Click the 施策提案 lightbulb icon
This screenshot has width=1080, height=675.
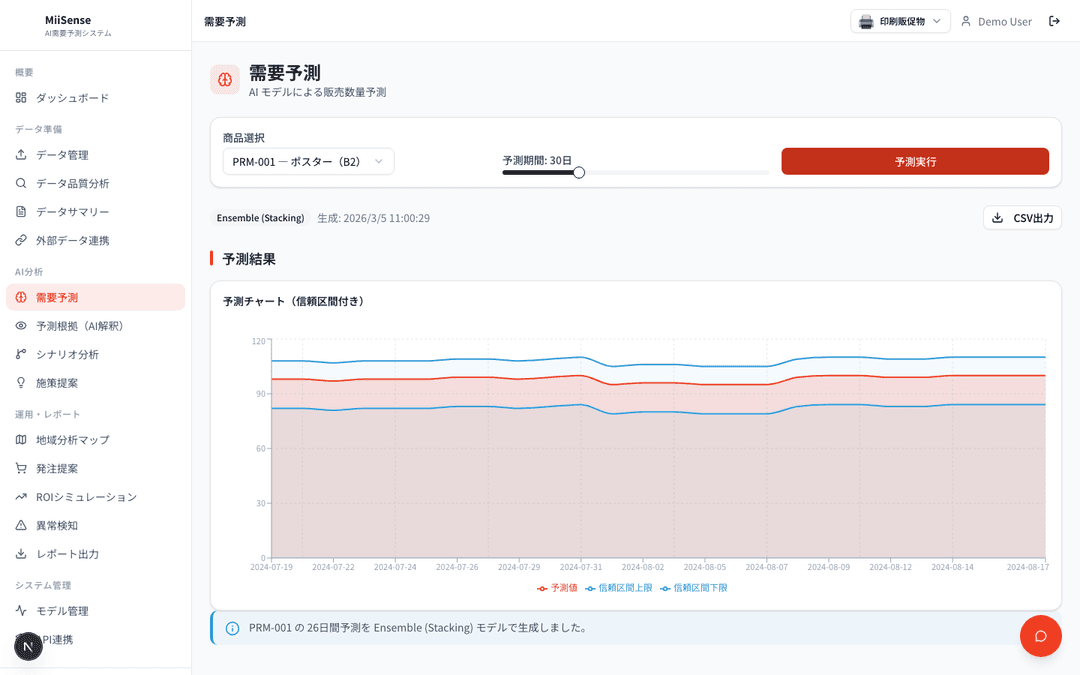pyautogui.click(x=21, y=383)
